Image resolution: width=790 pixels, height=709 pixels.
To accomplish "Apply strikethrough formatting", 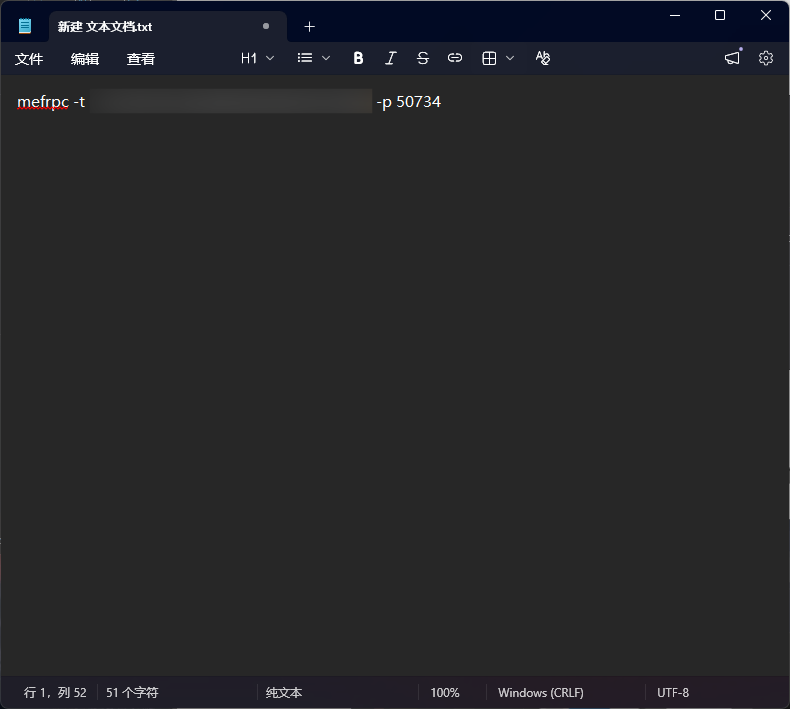I will point(422,58).
